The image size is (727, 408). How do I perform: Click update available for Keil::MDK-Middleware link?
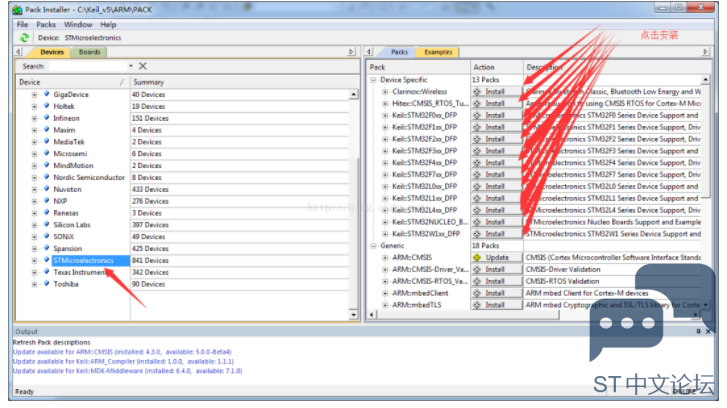click(x=128, y=371)
